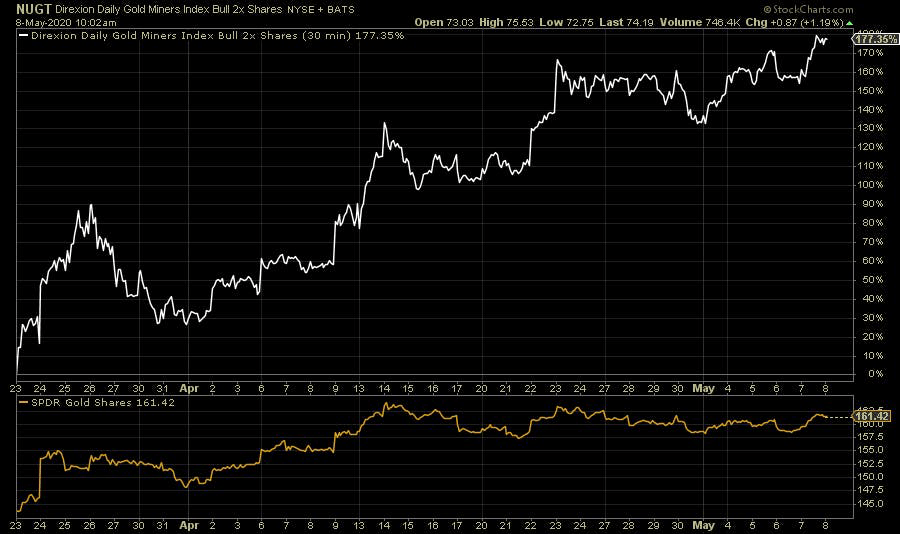Click the 152.5 label on gold price axis
This screenshot has height=534, width=900.
(x=871, y=463)
